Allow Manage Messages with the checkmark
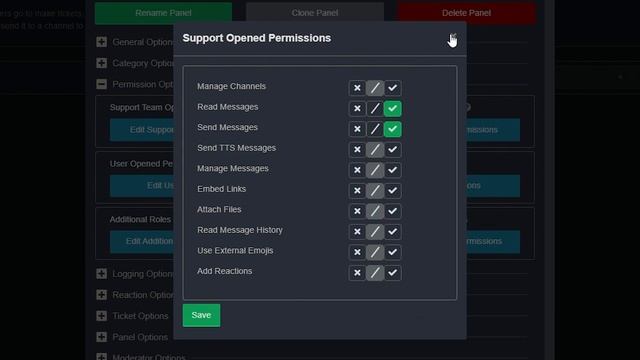 tap(393, 170)
